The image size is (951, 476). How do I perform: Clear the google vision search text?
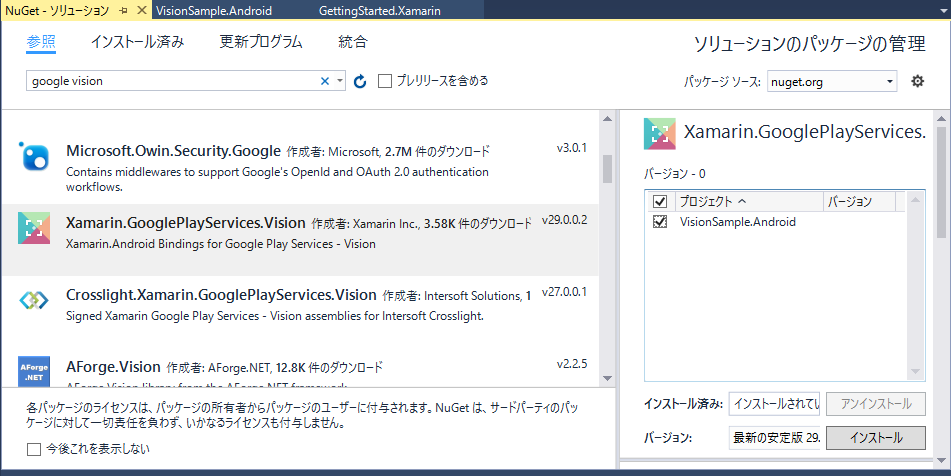point(324,81)
